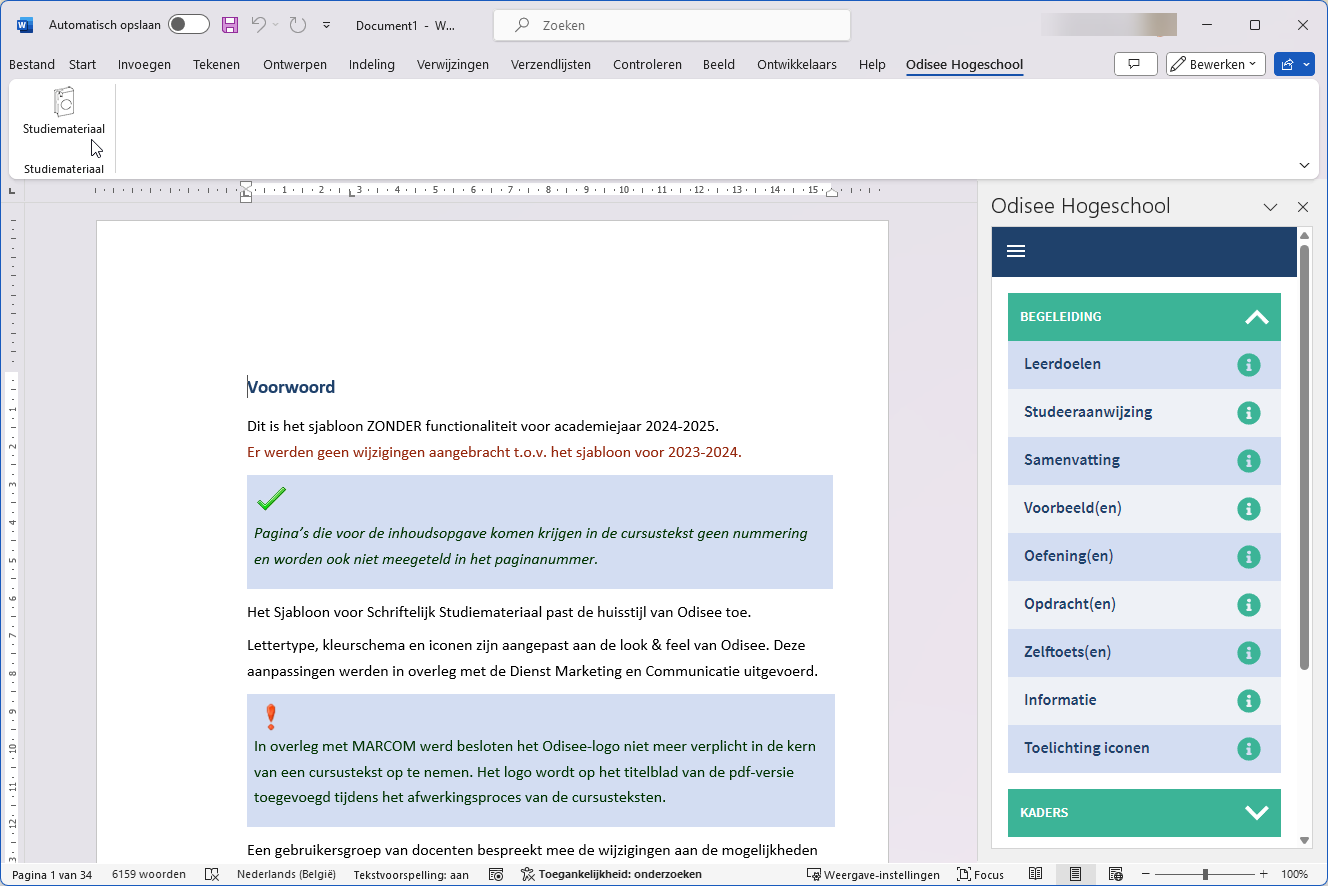Switch to Web Layout view icon

pos(1116,874)
